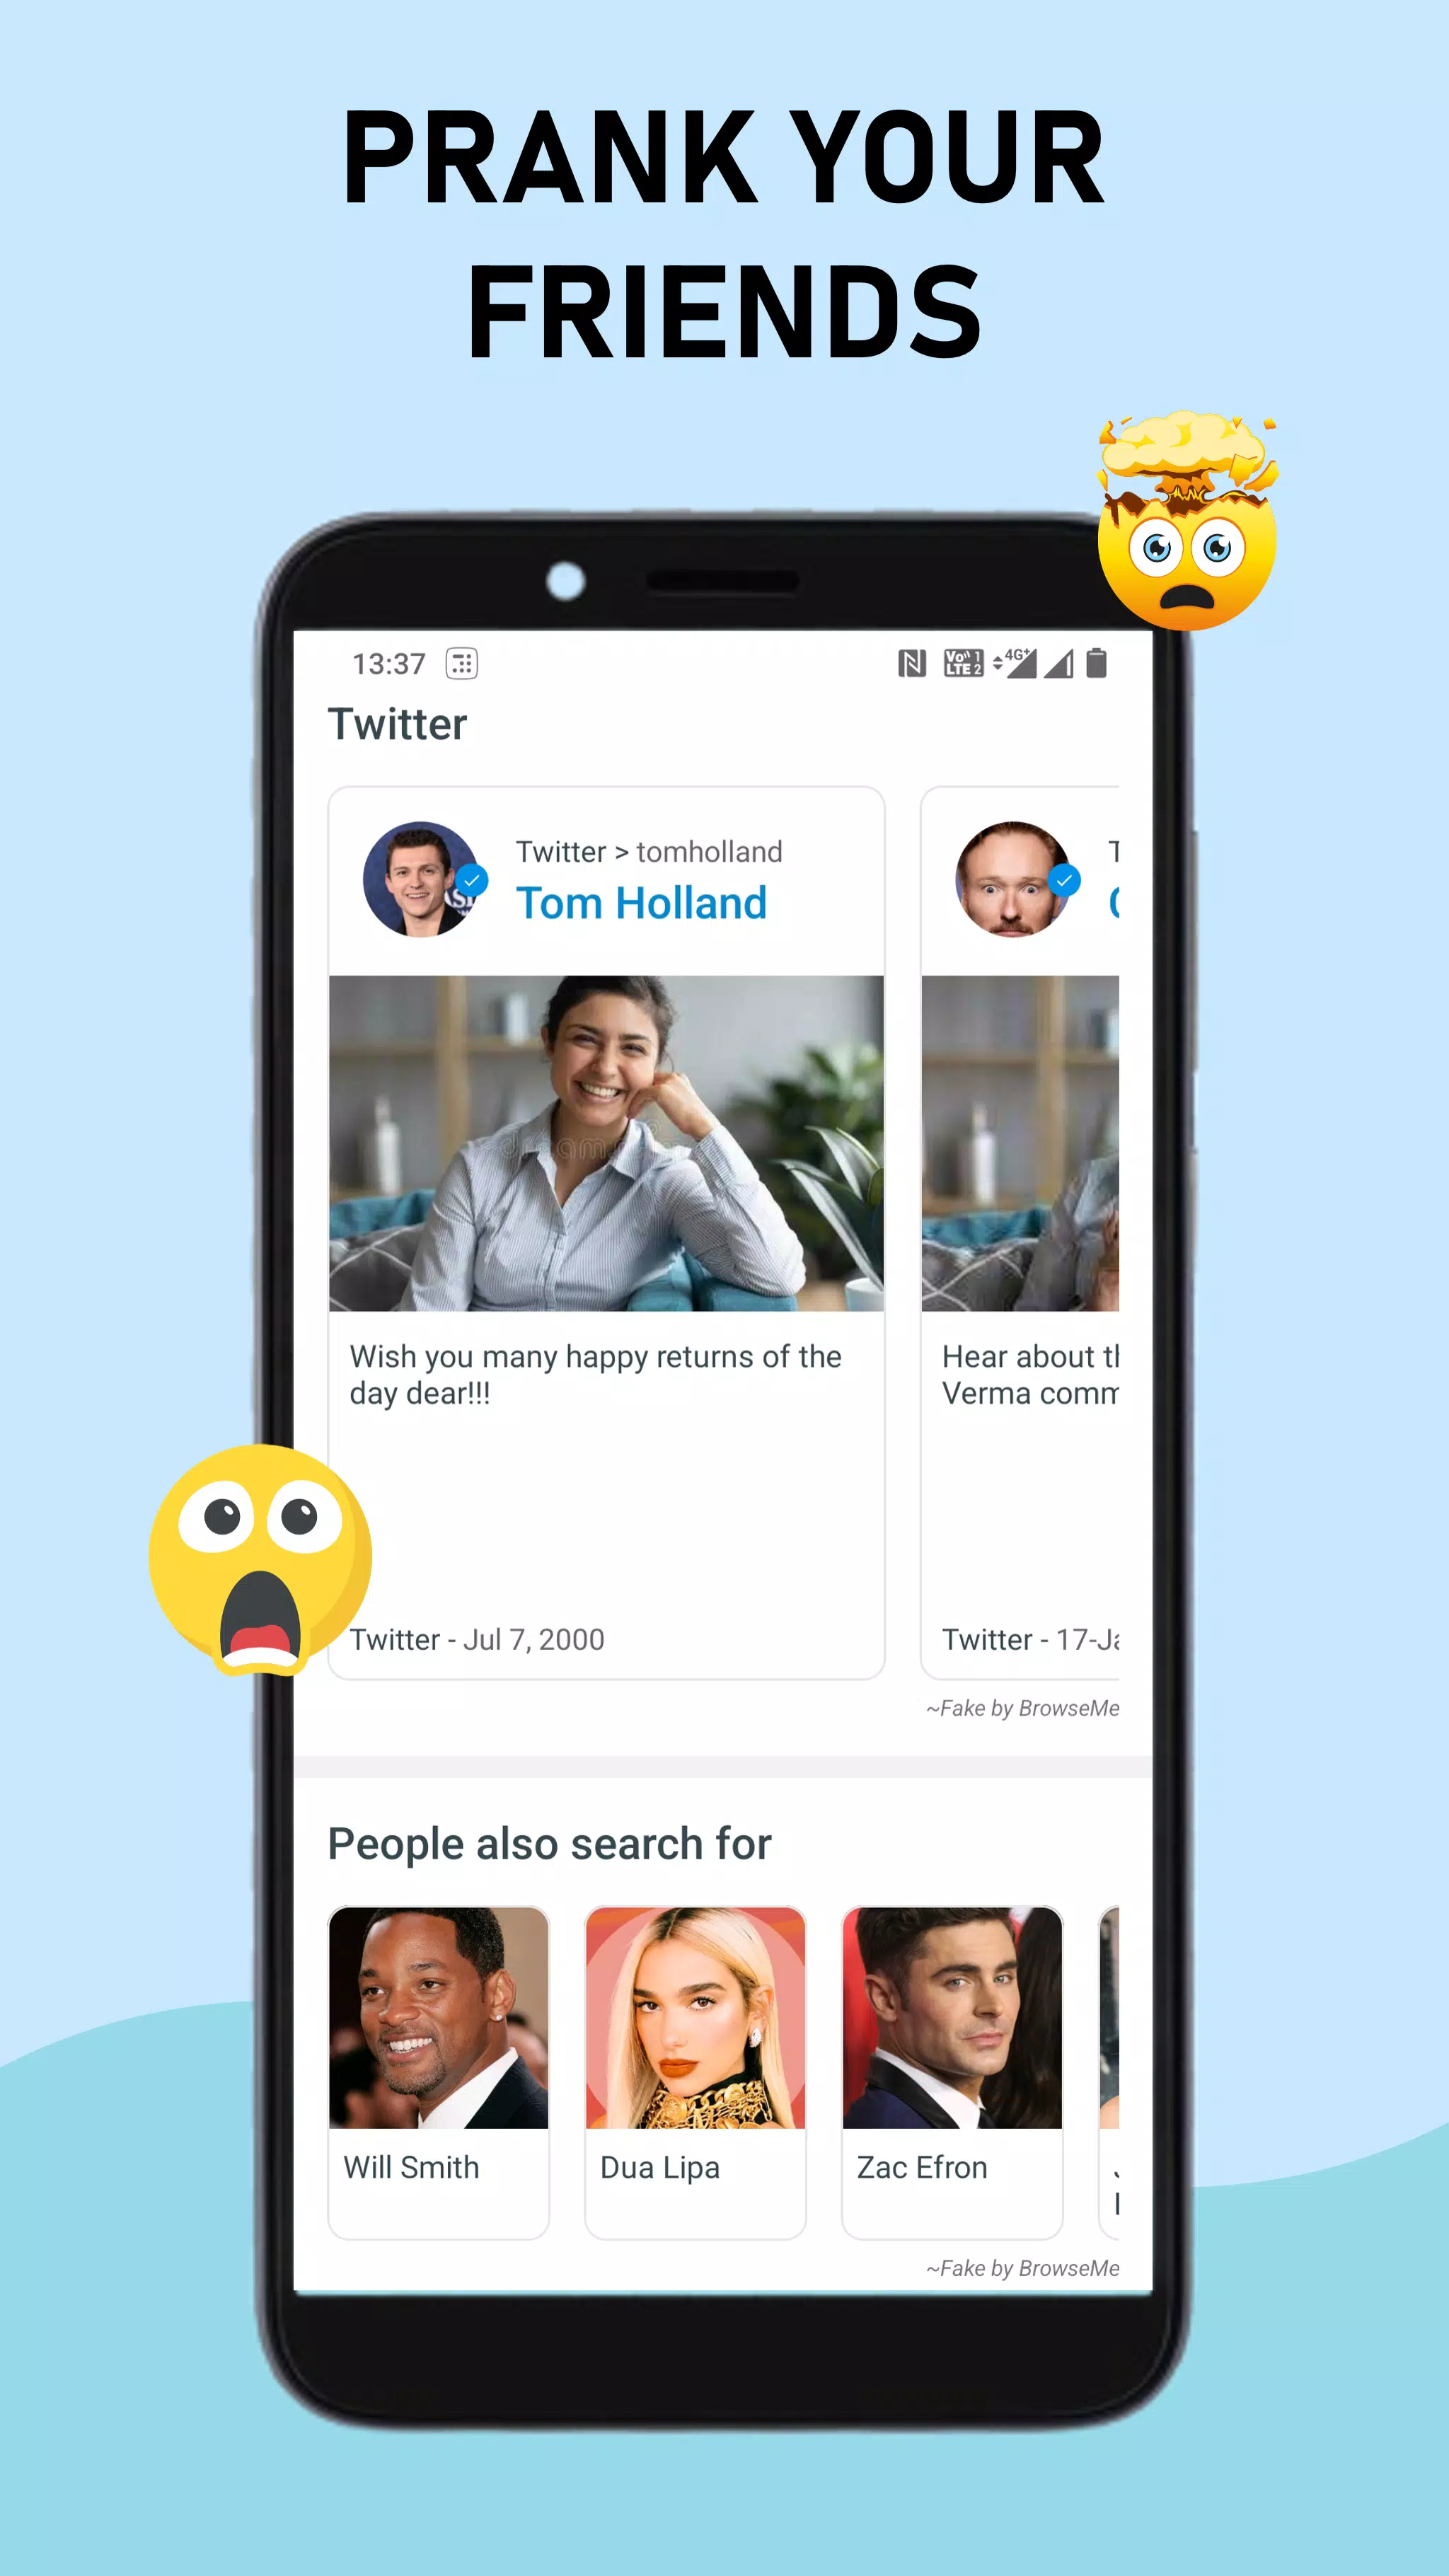
Task: Click the Twitter navigation header label
Action: [x=396, y=724]
